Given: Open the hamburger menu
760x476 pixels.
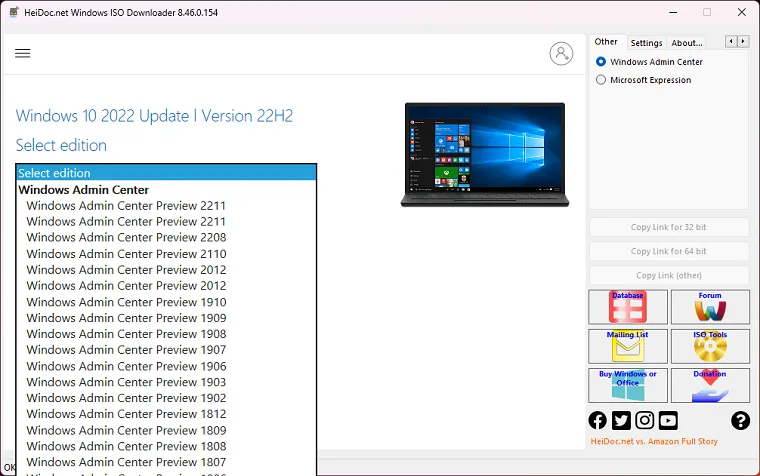Looking at the screenshot, I should [x=22, y=53].
